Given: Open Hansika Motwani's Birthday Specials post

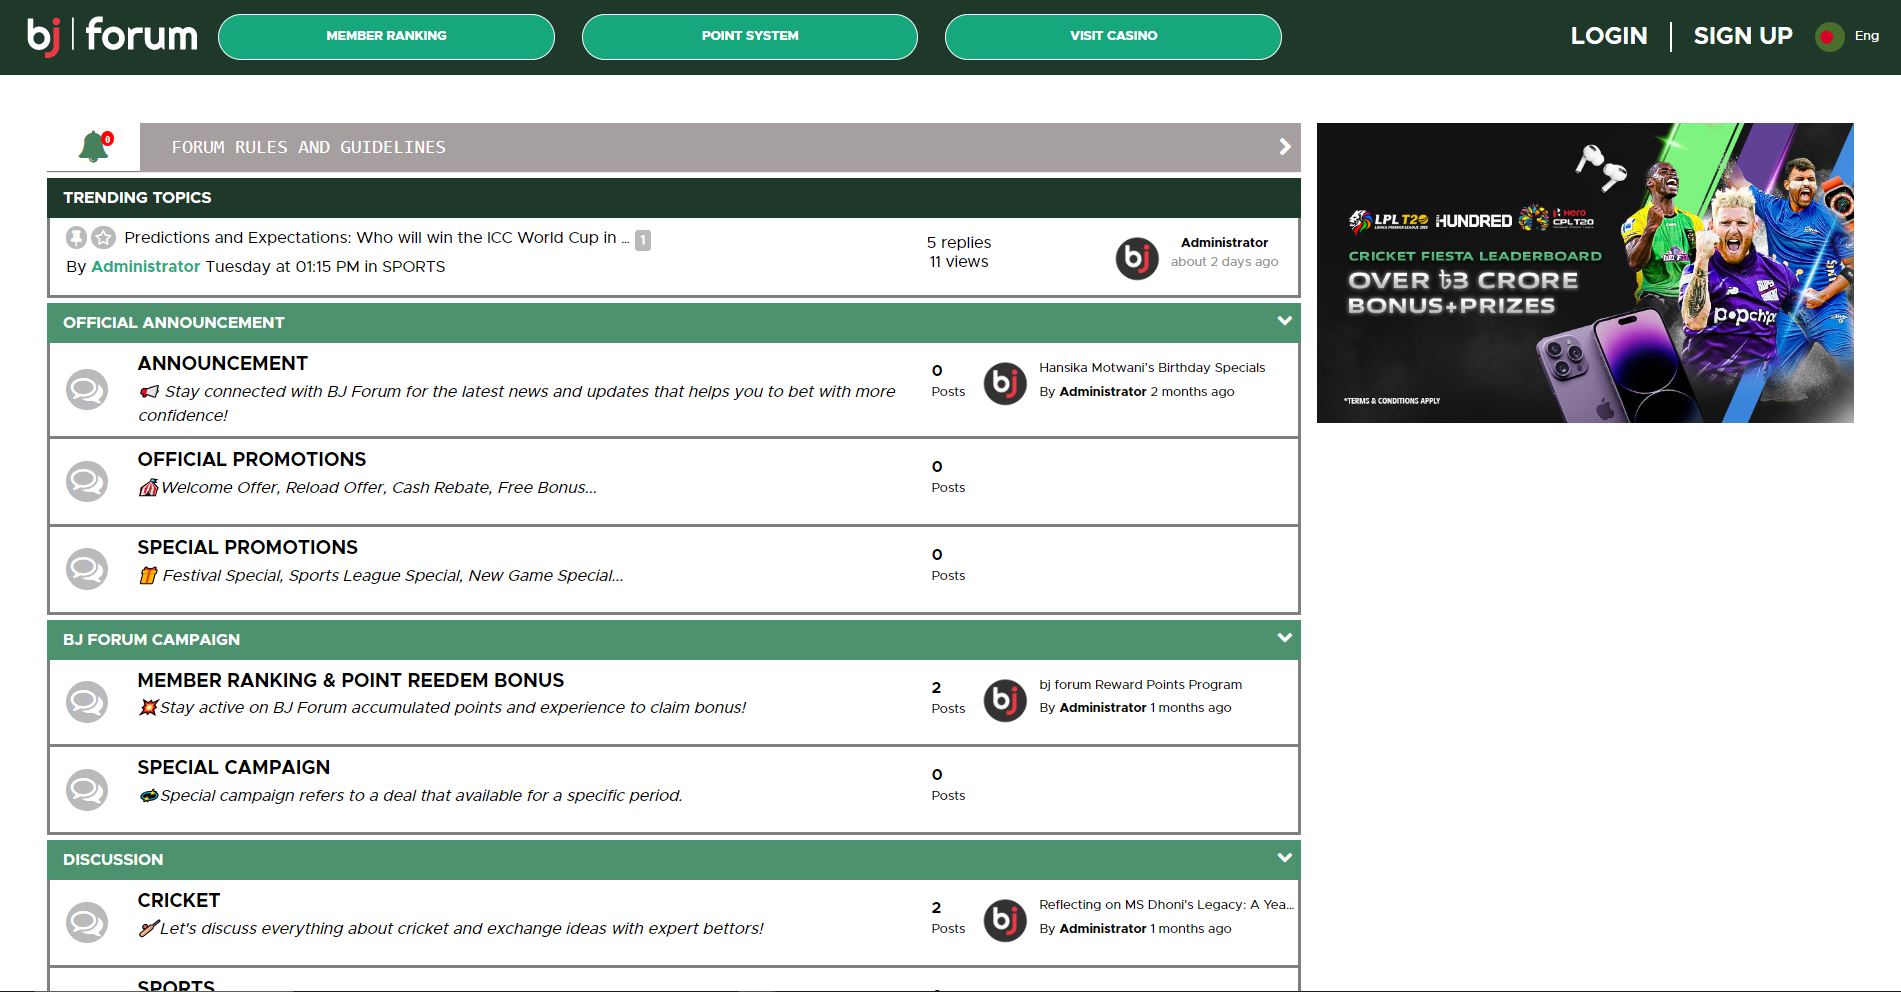Looking at the screenshot, I should 1152,368.
